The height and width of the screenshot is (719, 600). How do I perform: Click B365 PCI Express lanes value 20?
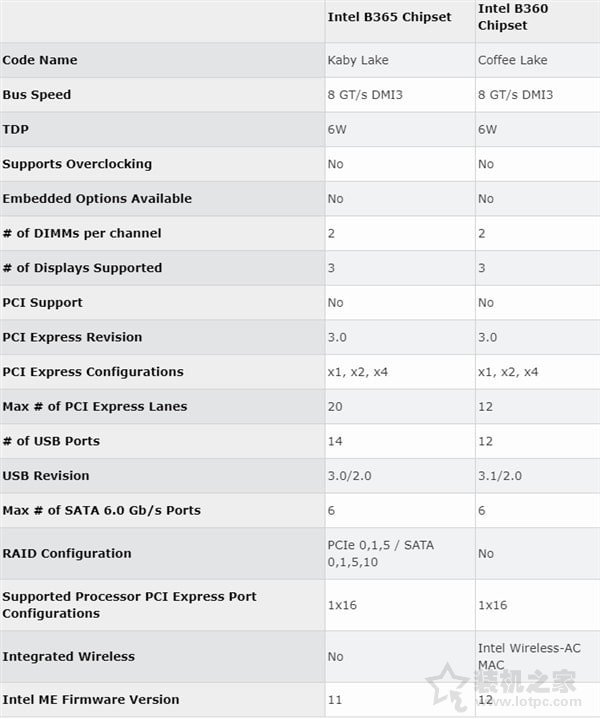point(335,406)
